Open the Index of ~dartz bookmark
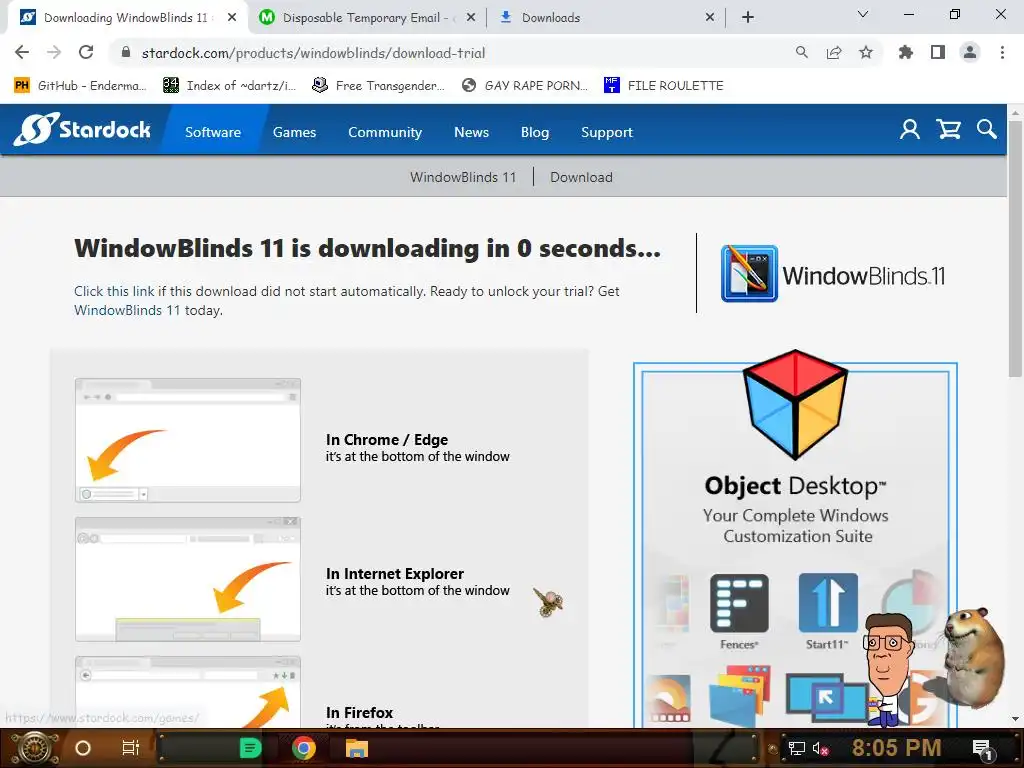This screenshot has width=1024, height=768. [230, 85]
